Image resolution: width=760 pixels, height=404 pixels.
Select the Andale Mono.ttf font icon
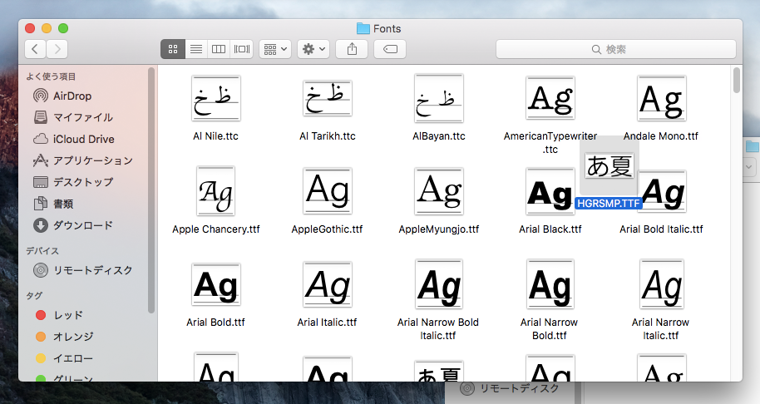coord(662,98)
